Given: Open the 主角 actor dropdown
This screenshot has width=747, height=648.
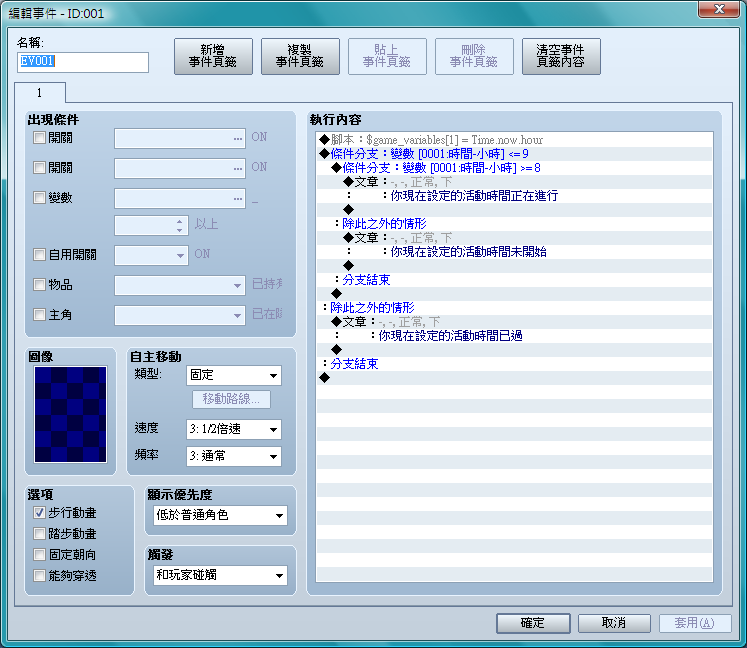Looking at the screenshot, I should click(180, 315).
